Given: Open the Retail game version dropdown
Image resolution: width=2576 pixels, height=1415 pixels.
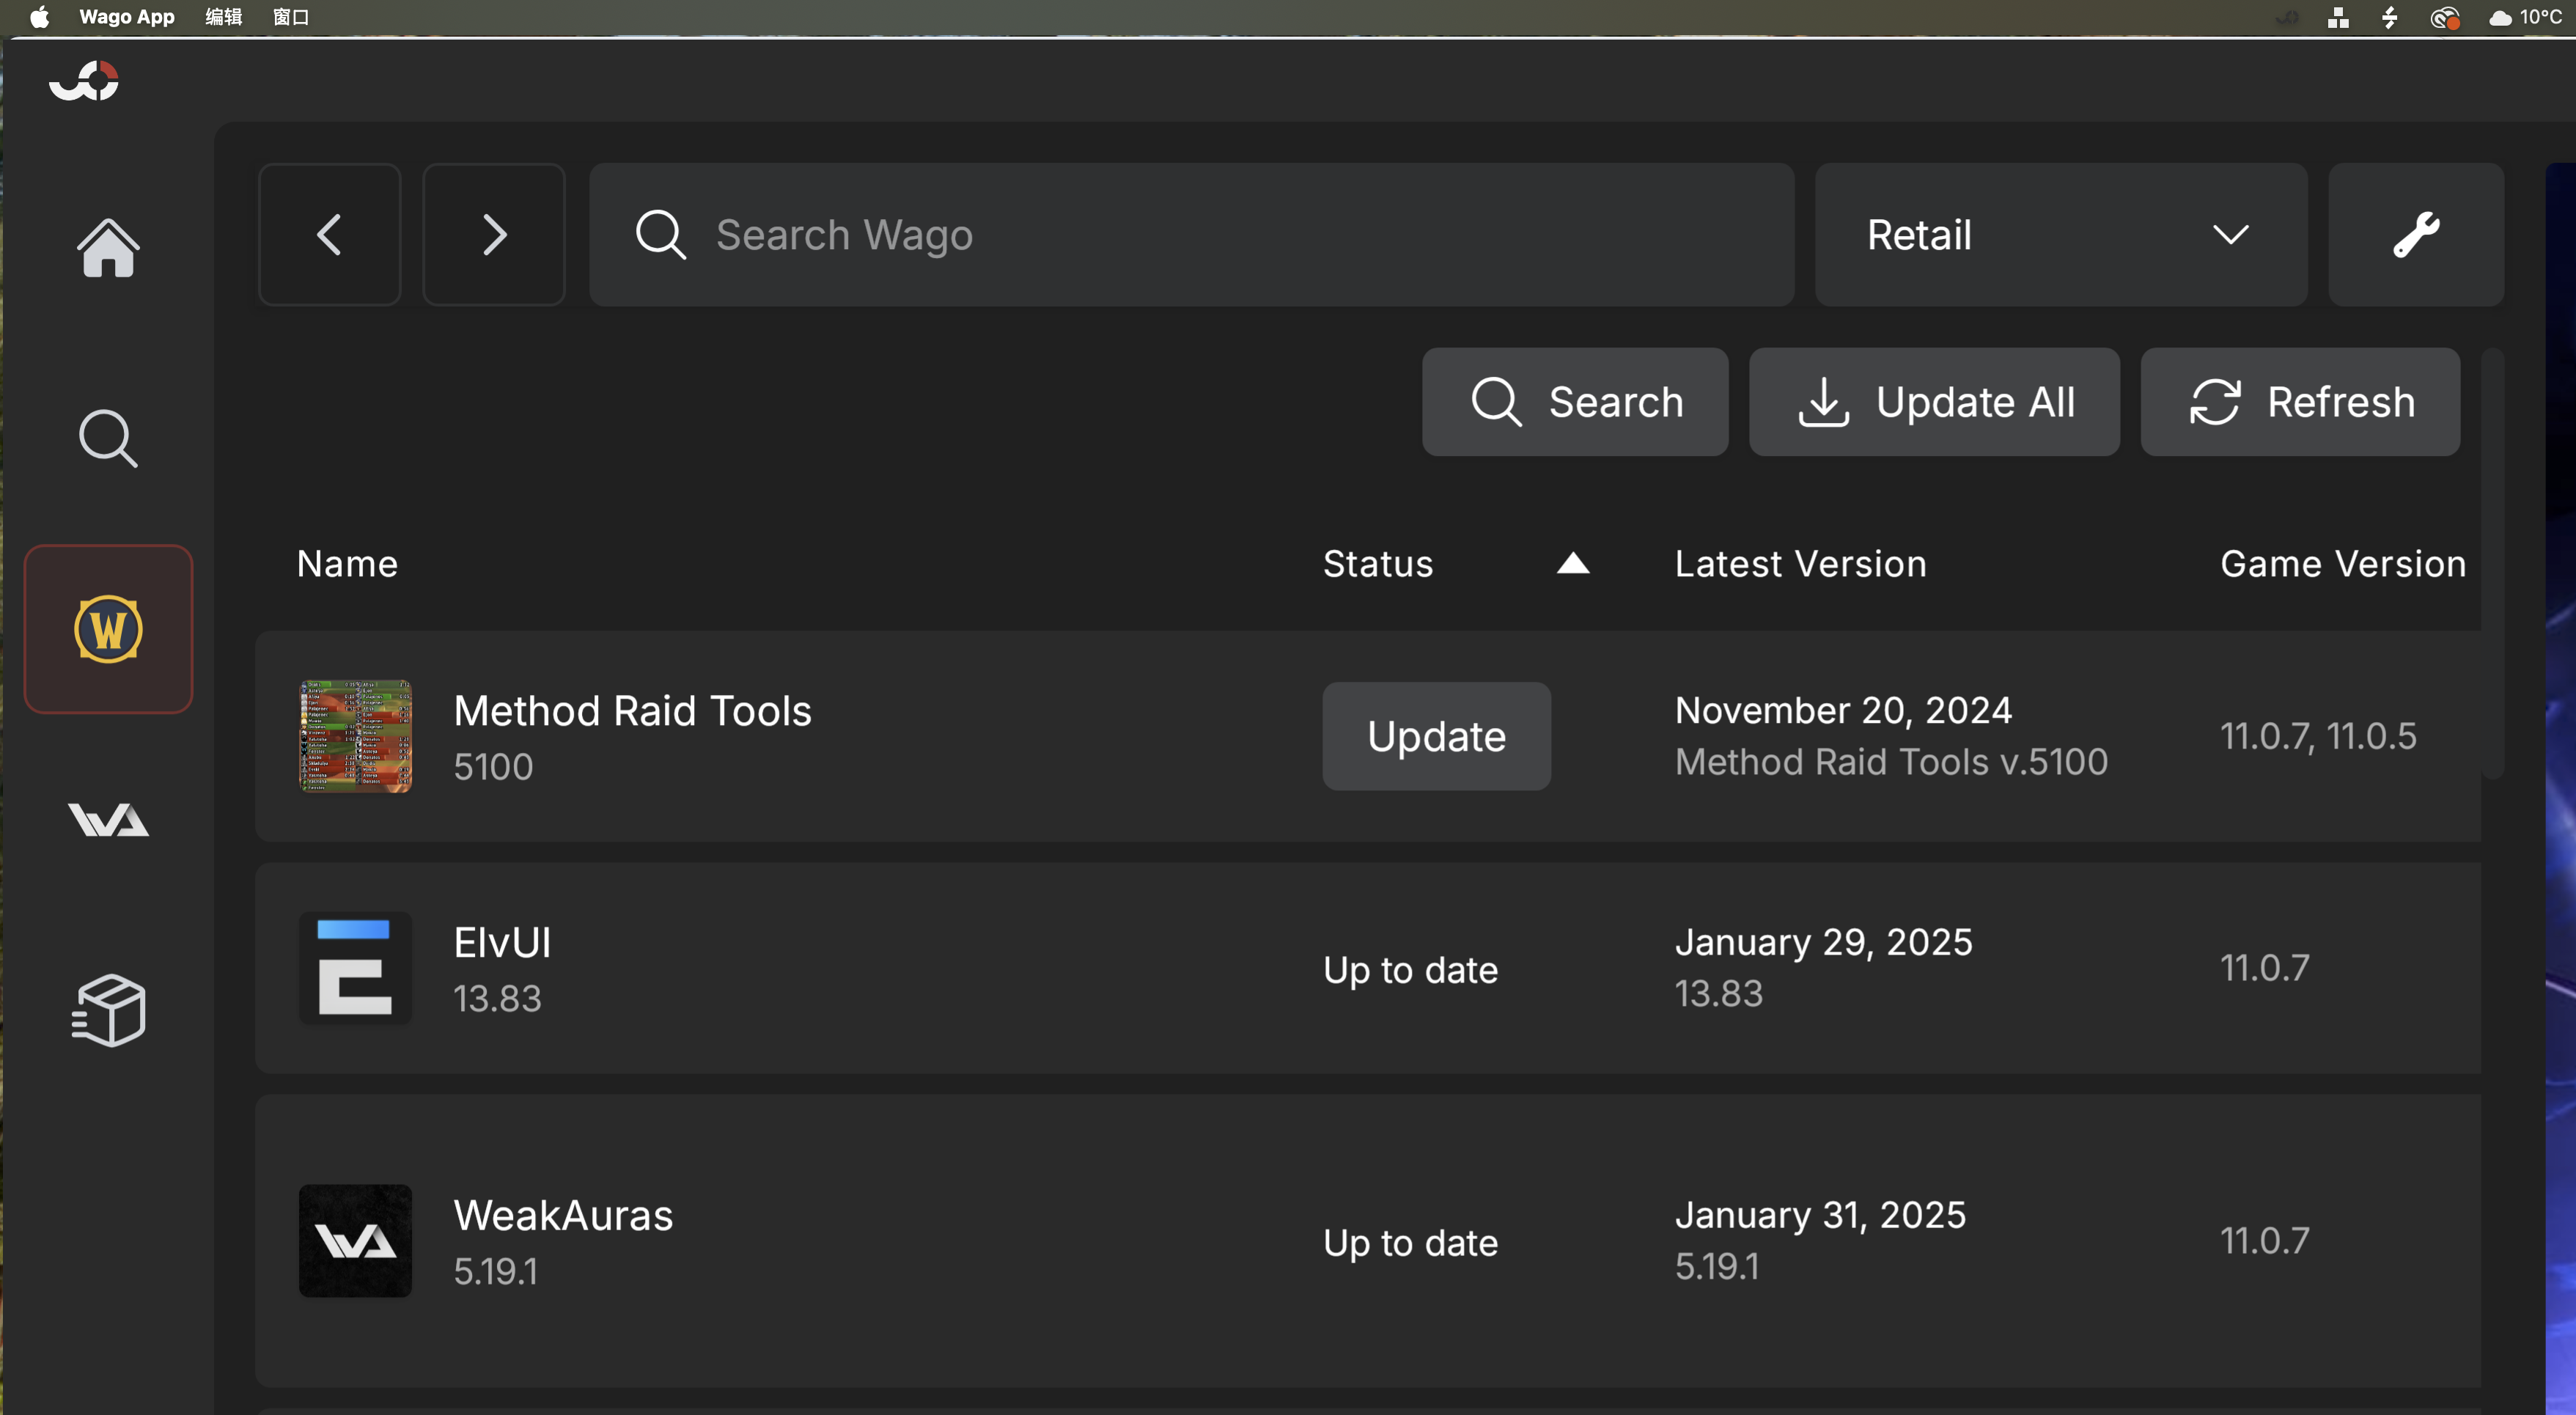Looking at the screenshot, I should [x=2061, y=235].
